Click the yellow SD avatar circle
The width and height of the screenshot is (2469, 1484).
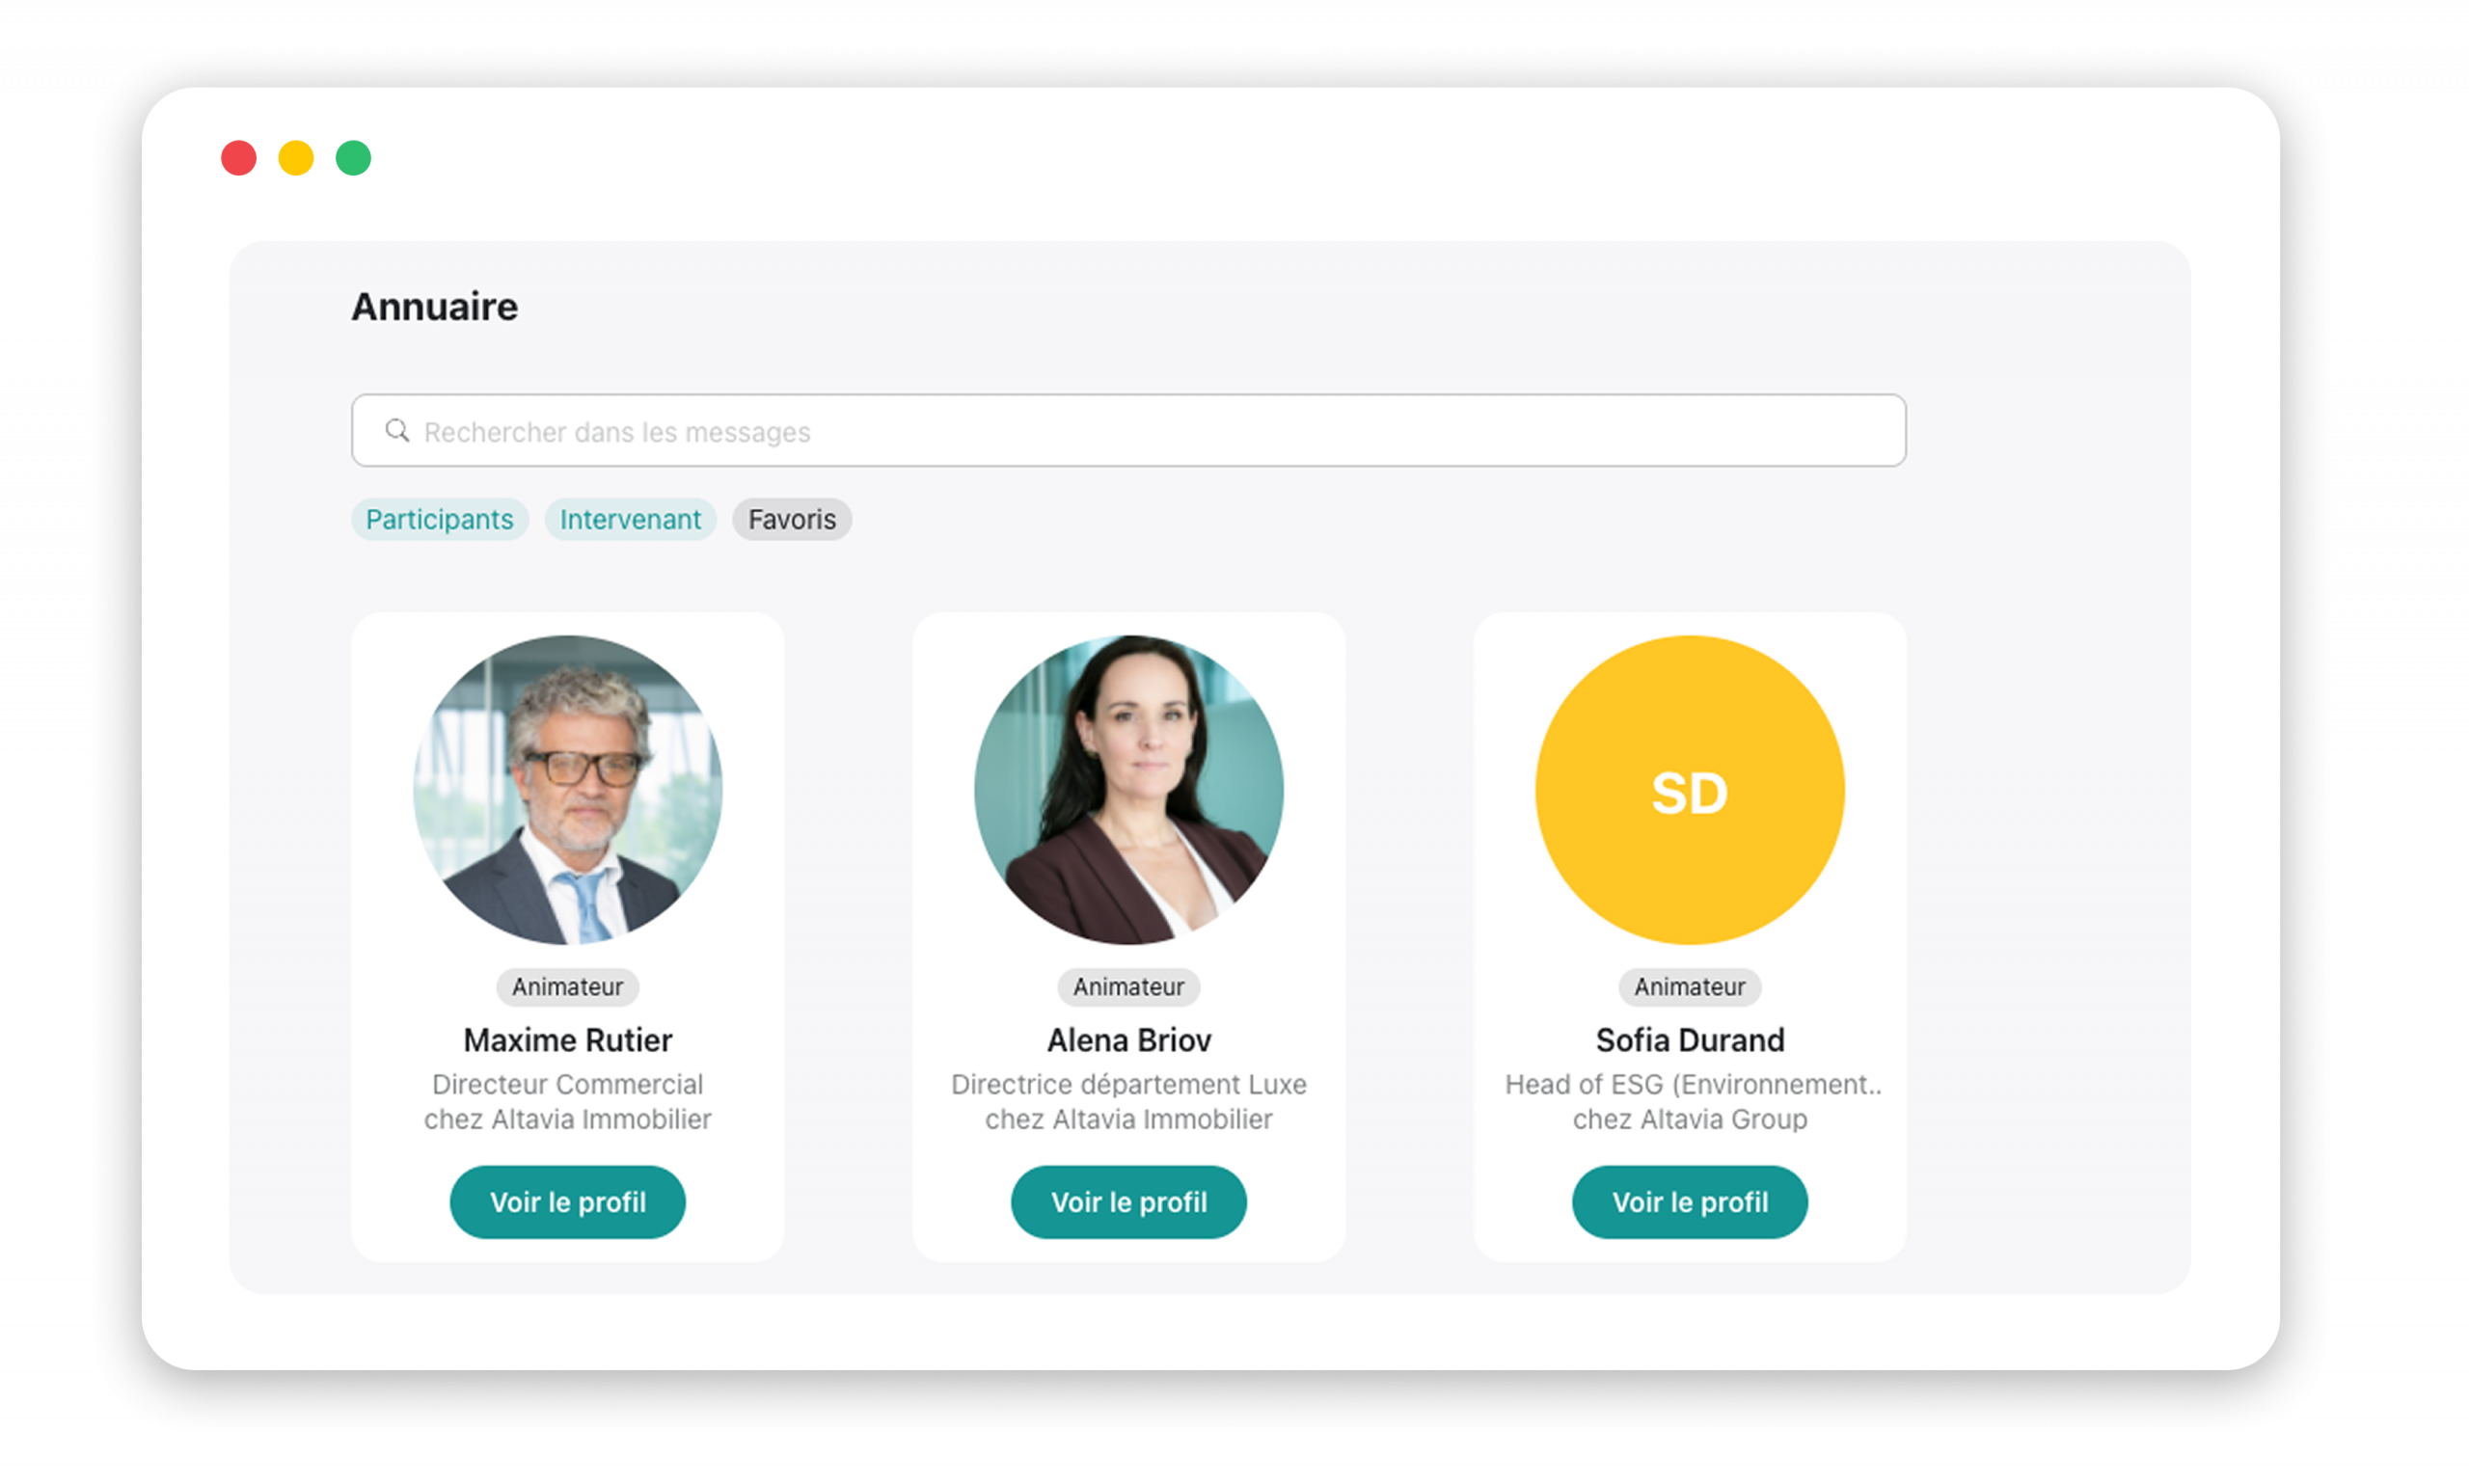click(x=1689, y=790)
